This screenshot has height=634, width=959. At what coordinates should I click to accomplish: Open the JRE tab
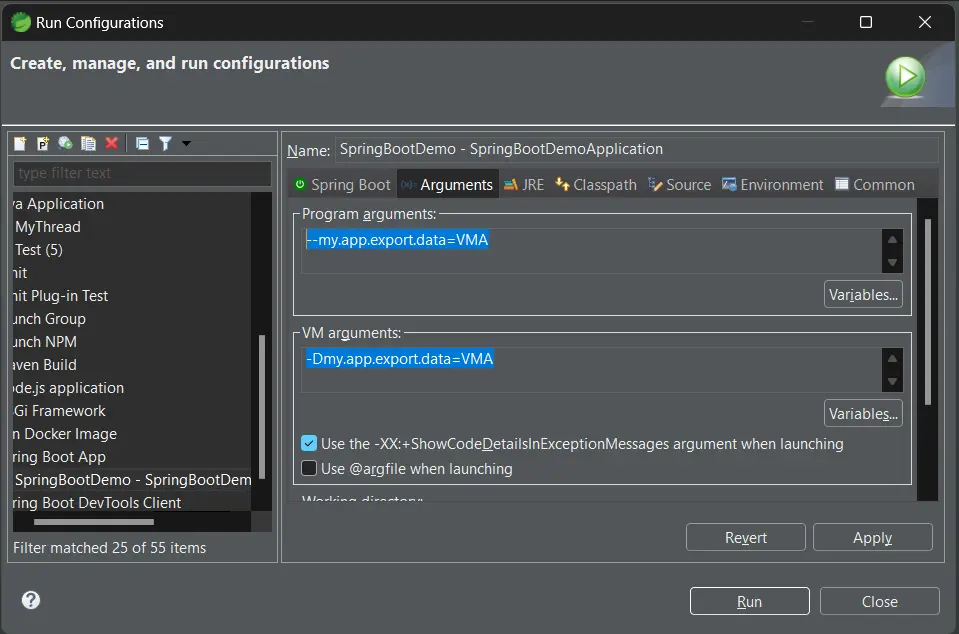point(524,185)
